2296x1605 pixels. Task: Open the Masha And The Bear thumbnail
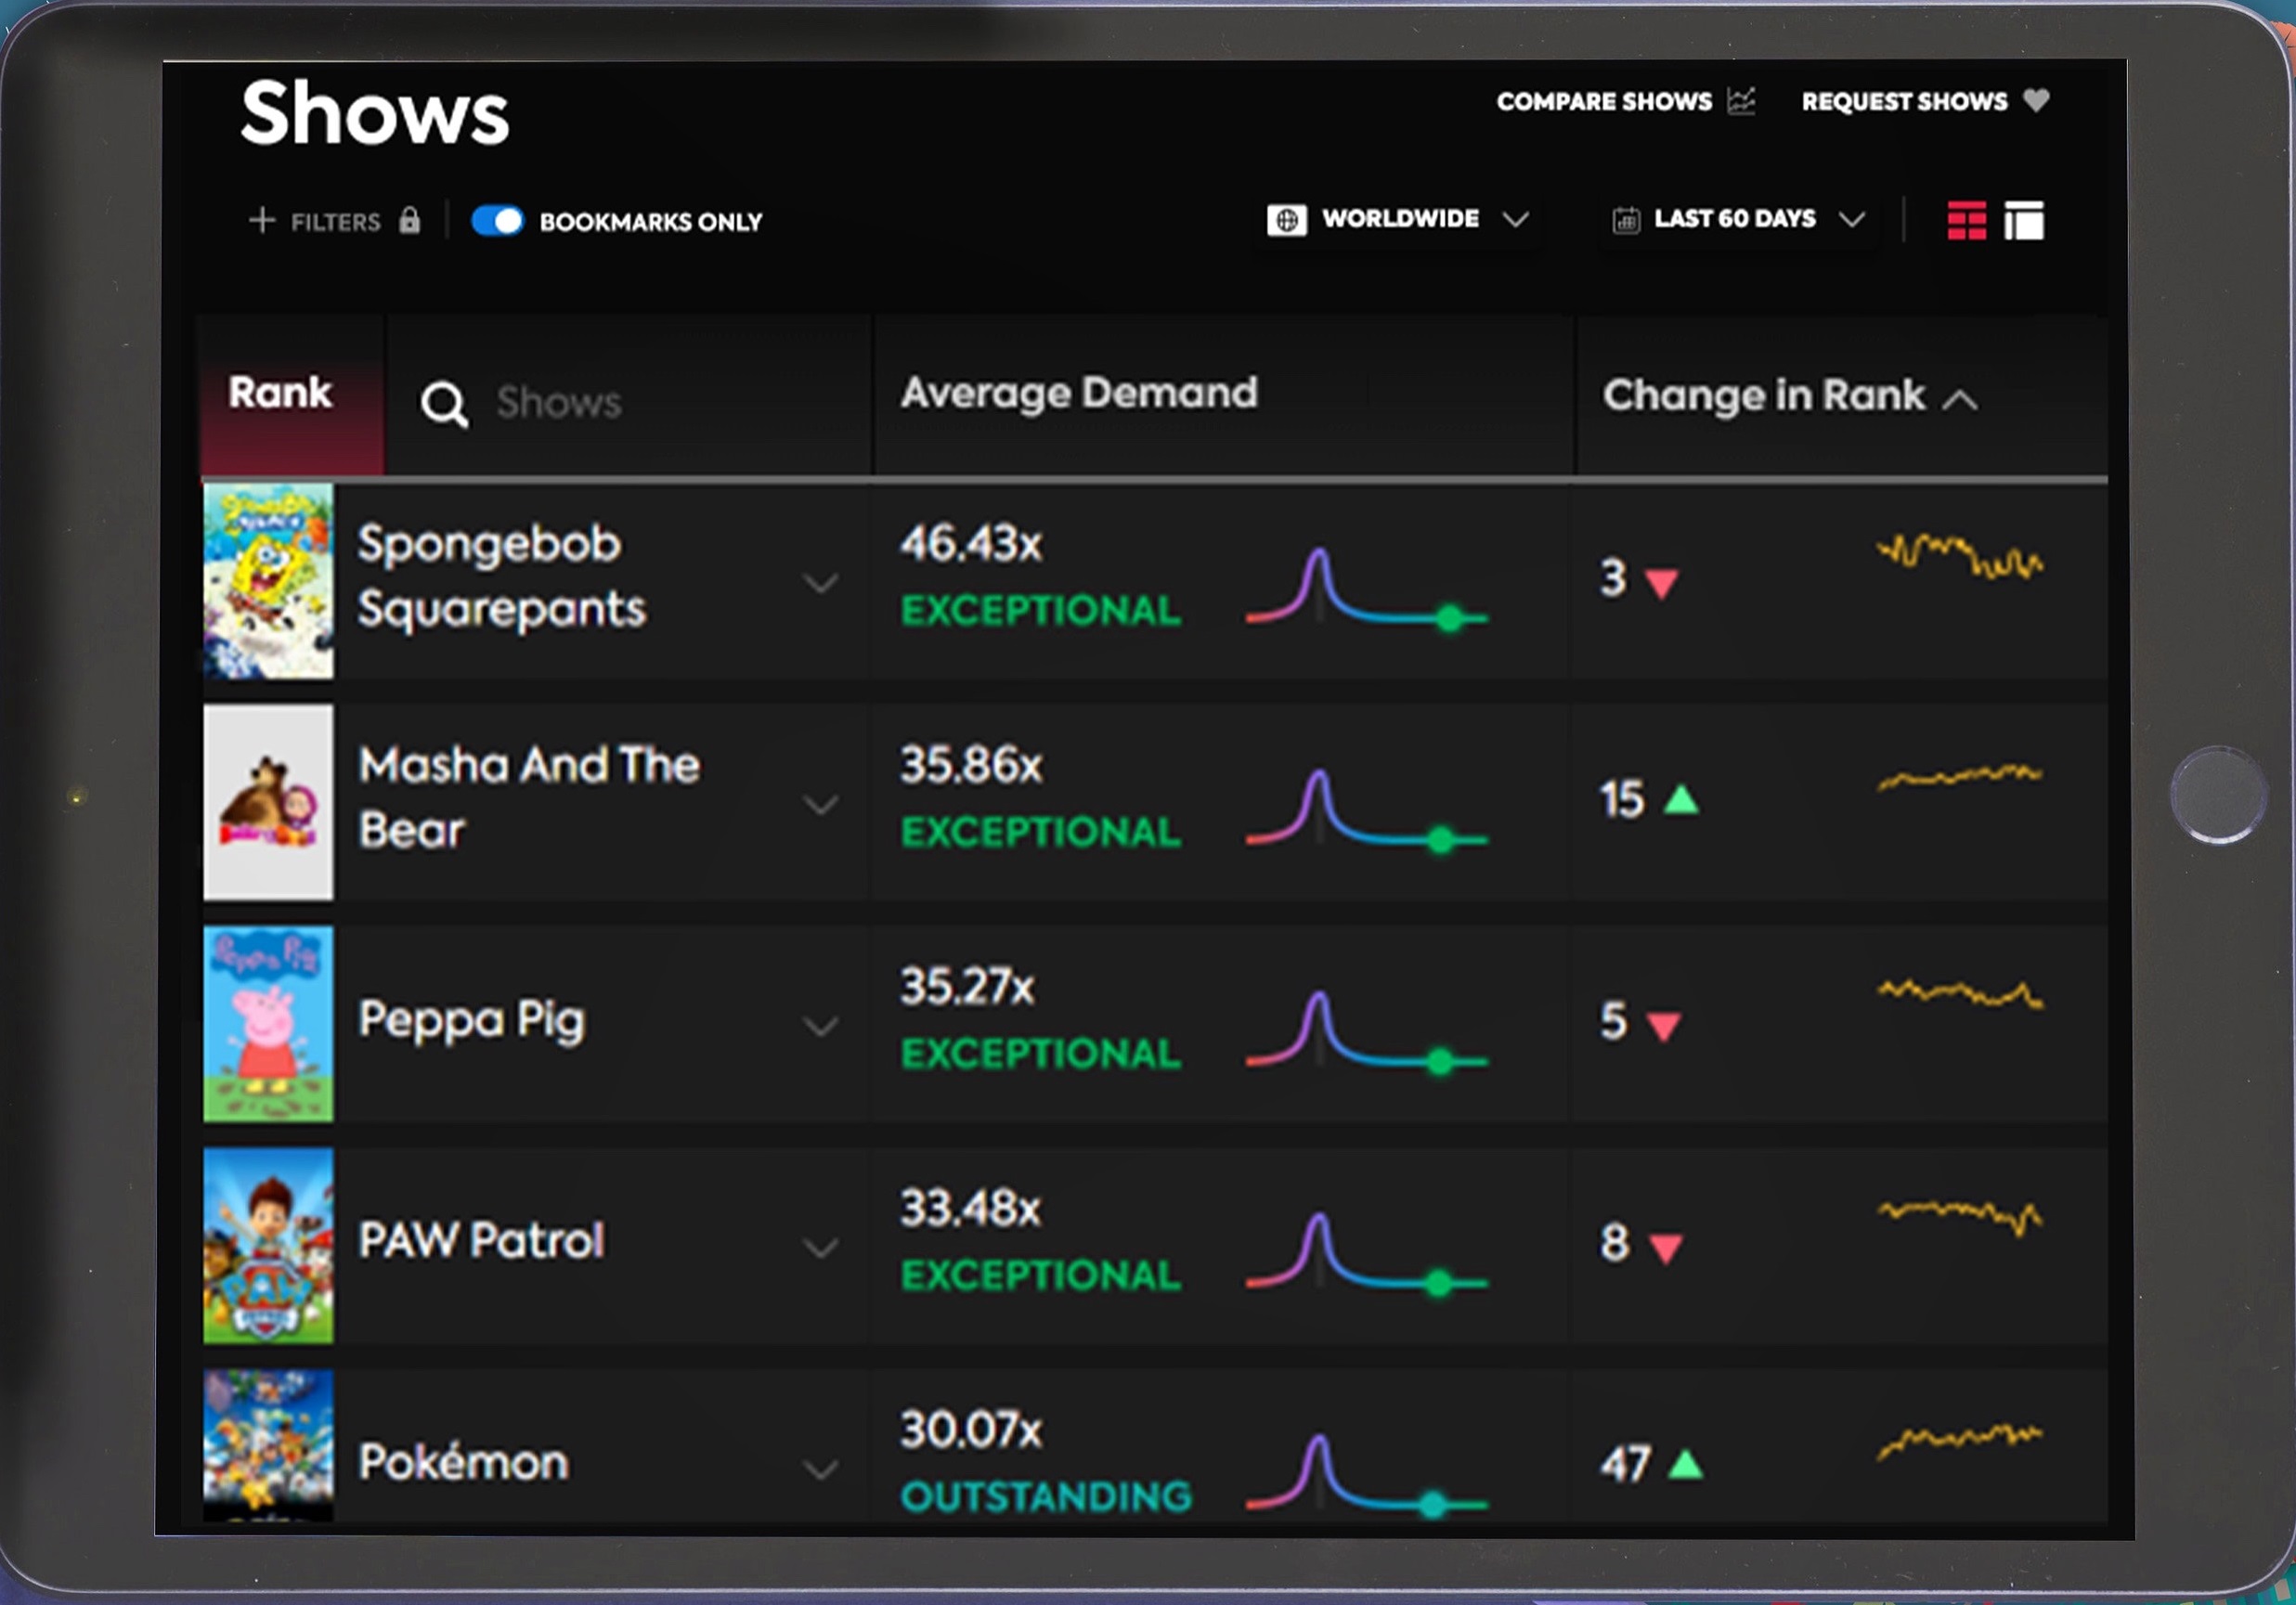(268, 802)
